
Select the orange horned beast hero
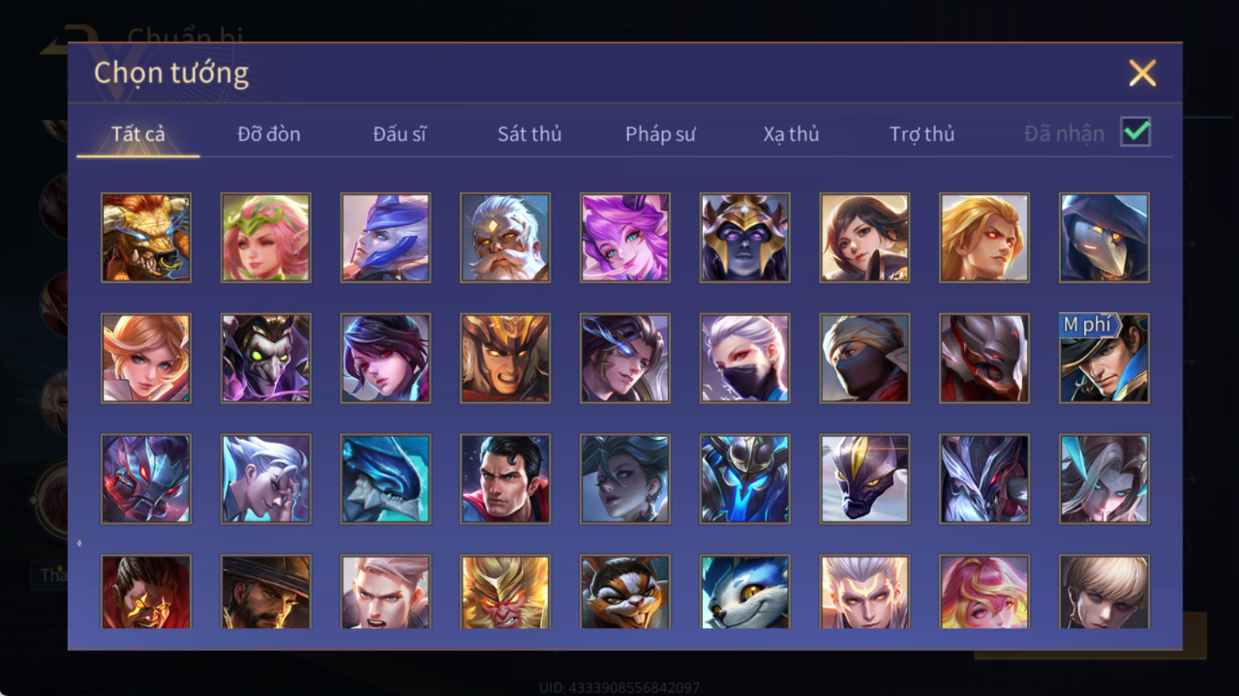[x=146, y=238]
